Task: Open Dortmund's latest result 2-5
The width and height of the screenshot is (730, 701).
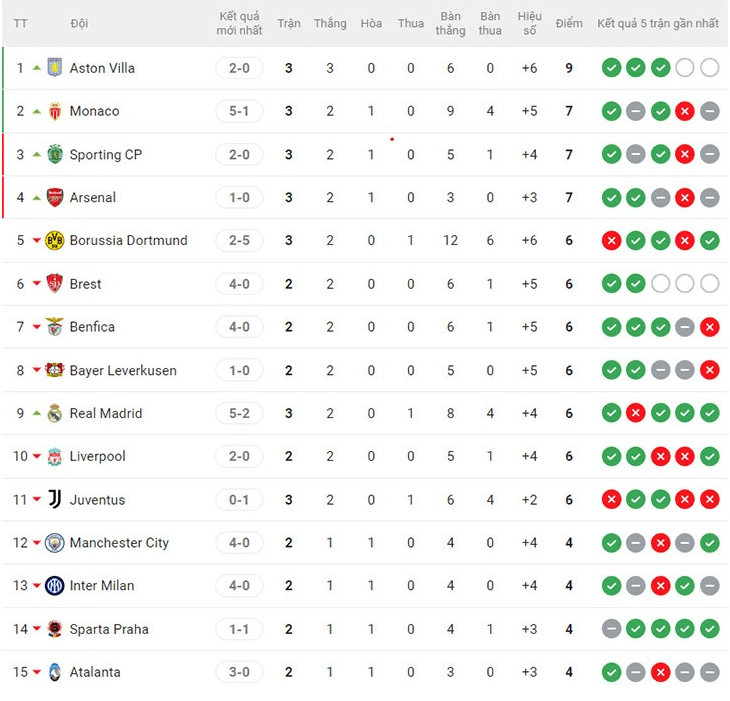Action: tap(239, 241)
